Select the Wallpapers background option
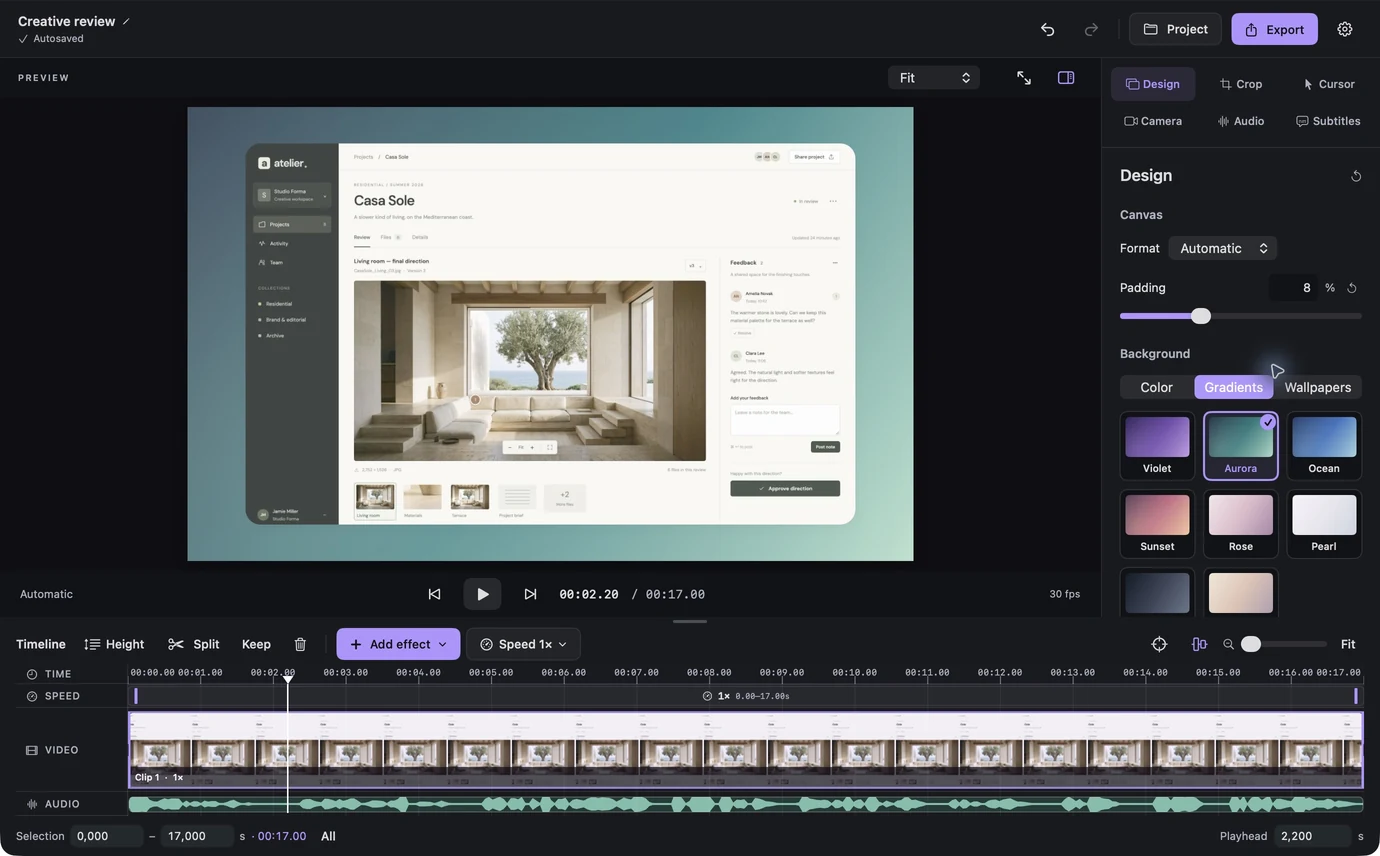The image size is (1380, 856). [1318, 387]
